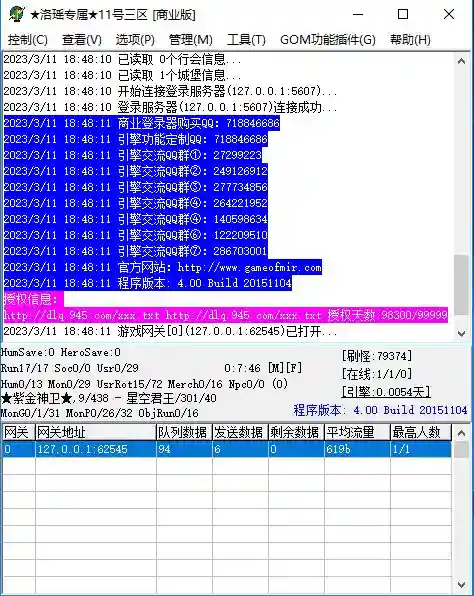474x596 pixels.
Task: Open the 工具(T) menu
Action: [x=246, y=40]
